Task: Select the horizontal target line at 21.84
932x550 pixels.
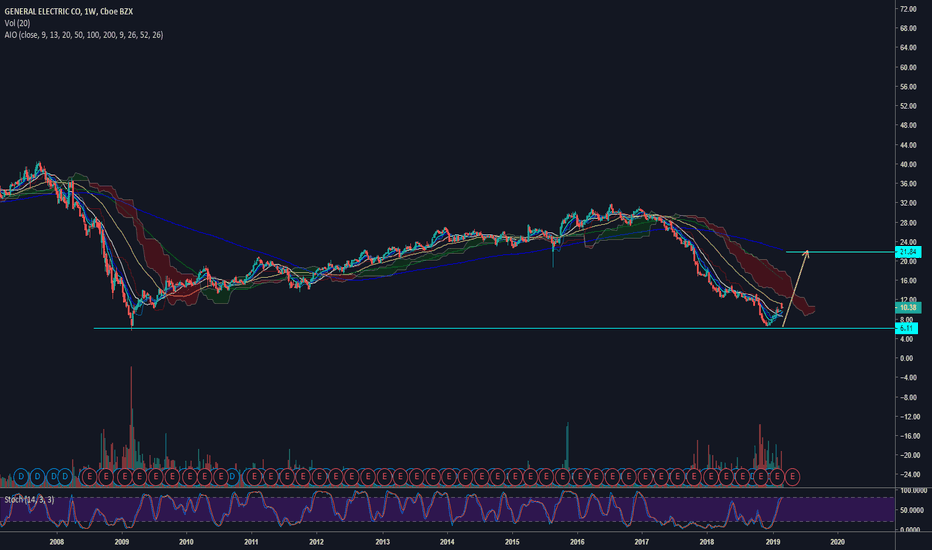Action: coord(840,252)
